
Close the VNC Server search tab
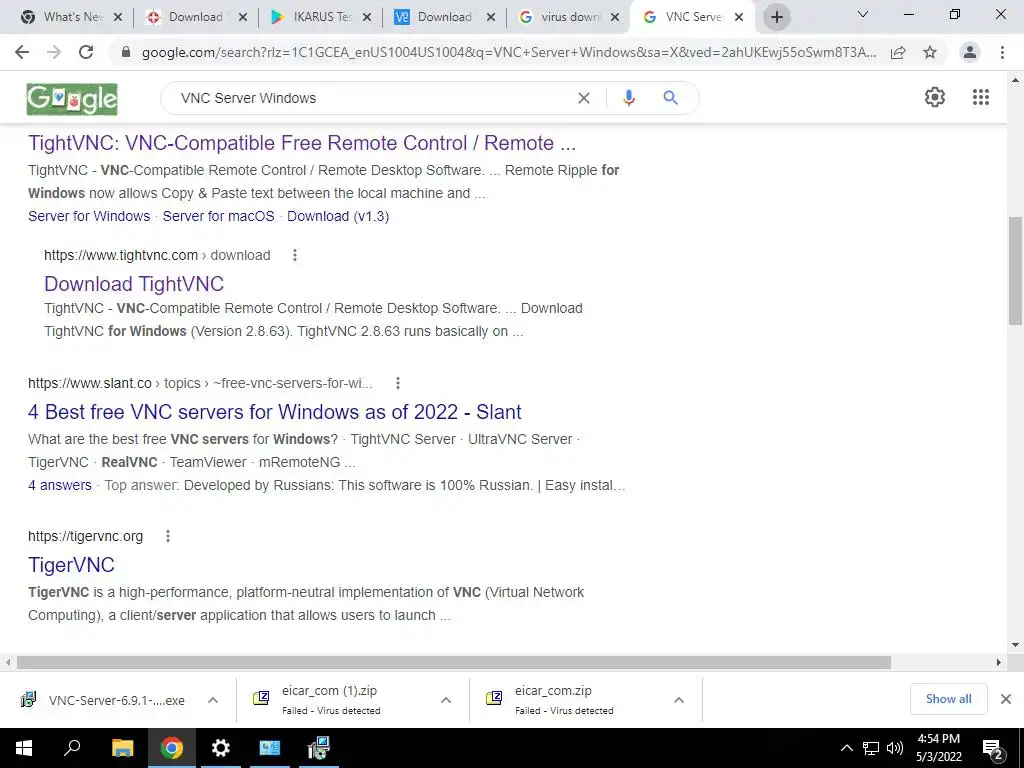[x=739, y=18]
